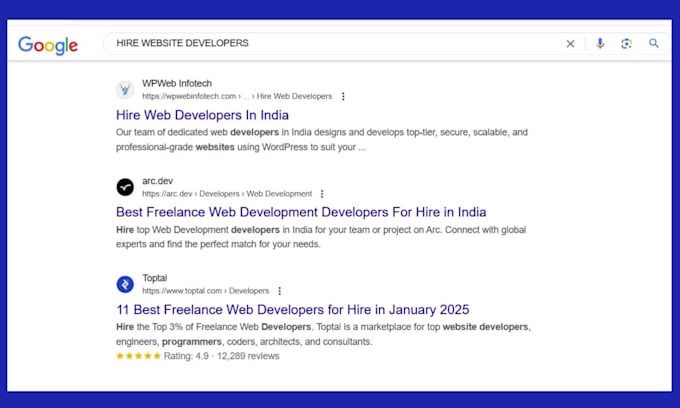This screenshot has height=408, width=680.
Task: Click the WPWeb Infotech favicon
Action: 125,89
